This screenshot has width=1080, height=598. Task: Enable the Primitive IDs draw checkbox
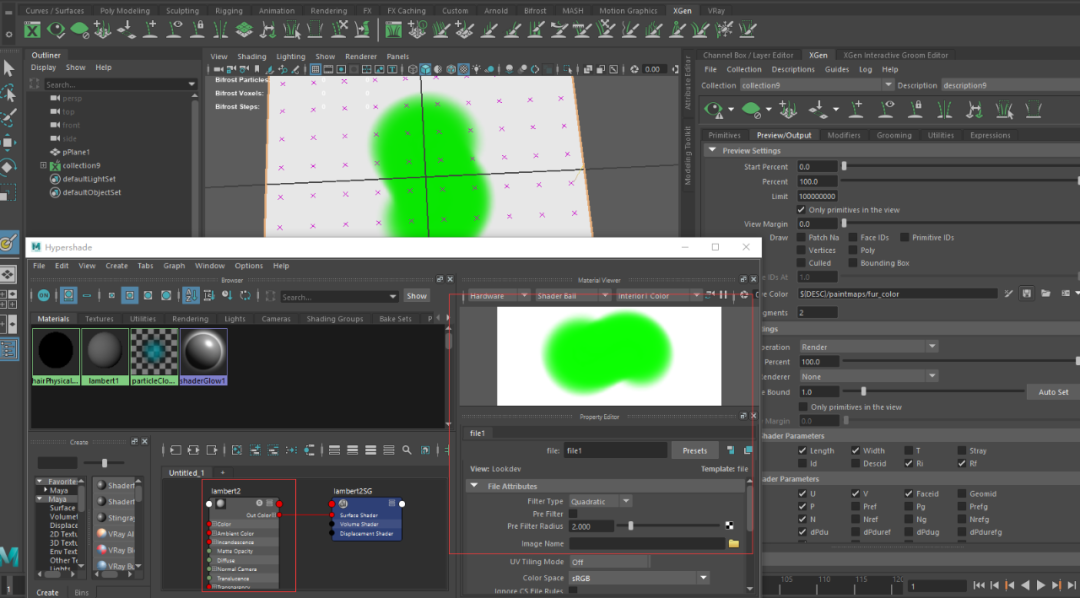click(904, 237)
